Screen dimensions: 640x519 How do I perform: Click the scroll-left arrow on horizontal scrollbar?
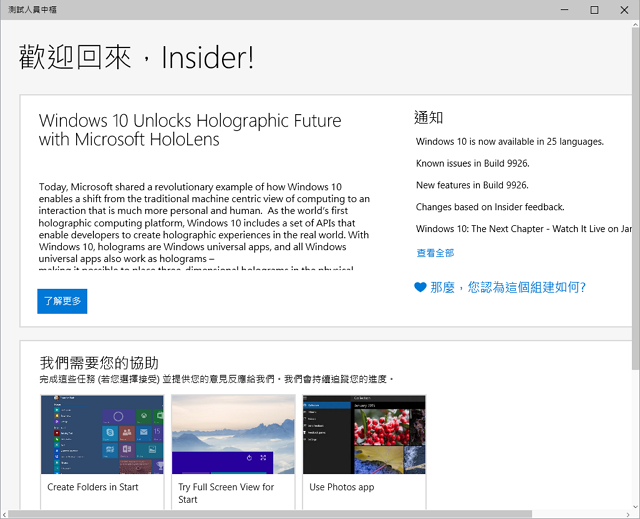pos(4,515)
